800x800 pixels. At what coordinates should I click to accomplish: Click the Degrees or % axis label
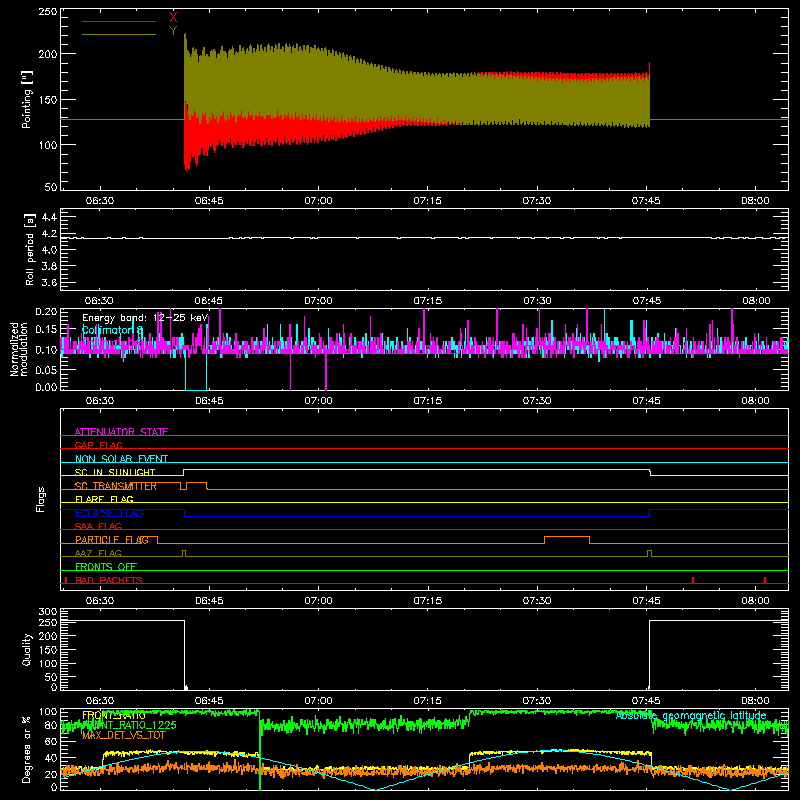(x=27, y=749)
